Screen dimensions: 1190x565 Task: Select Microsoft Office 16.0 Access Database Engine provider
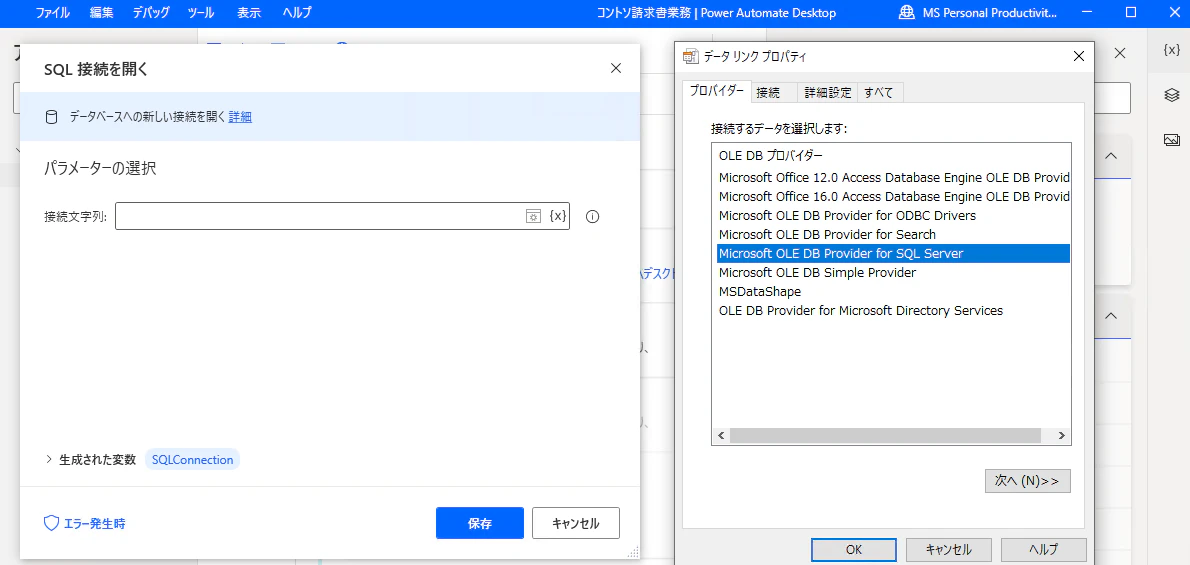click(893, 197)
